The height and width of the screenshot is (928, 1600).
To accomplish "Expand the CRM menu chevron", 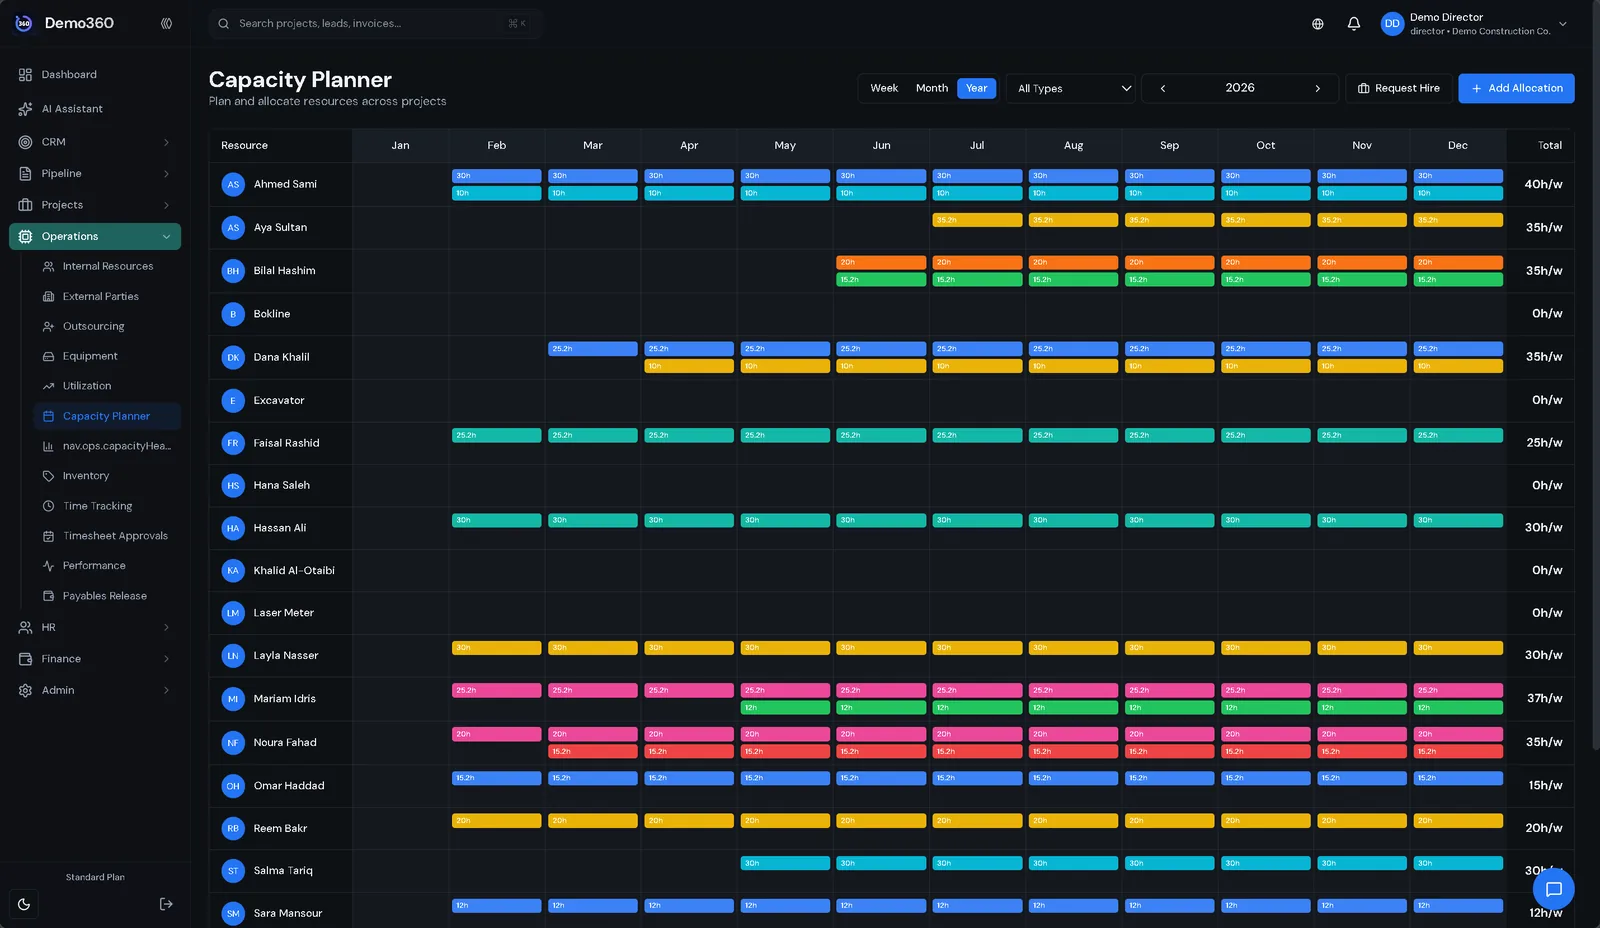I will click(166, 142).
